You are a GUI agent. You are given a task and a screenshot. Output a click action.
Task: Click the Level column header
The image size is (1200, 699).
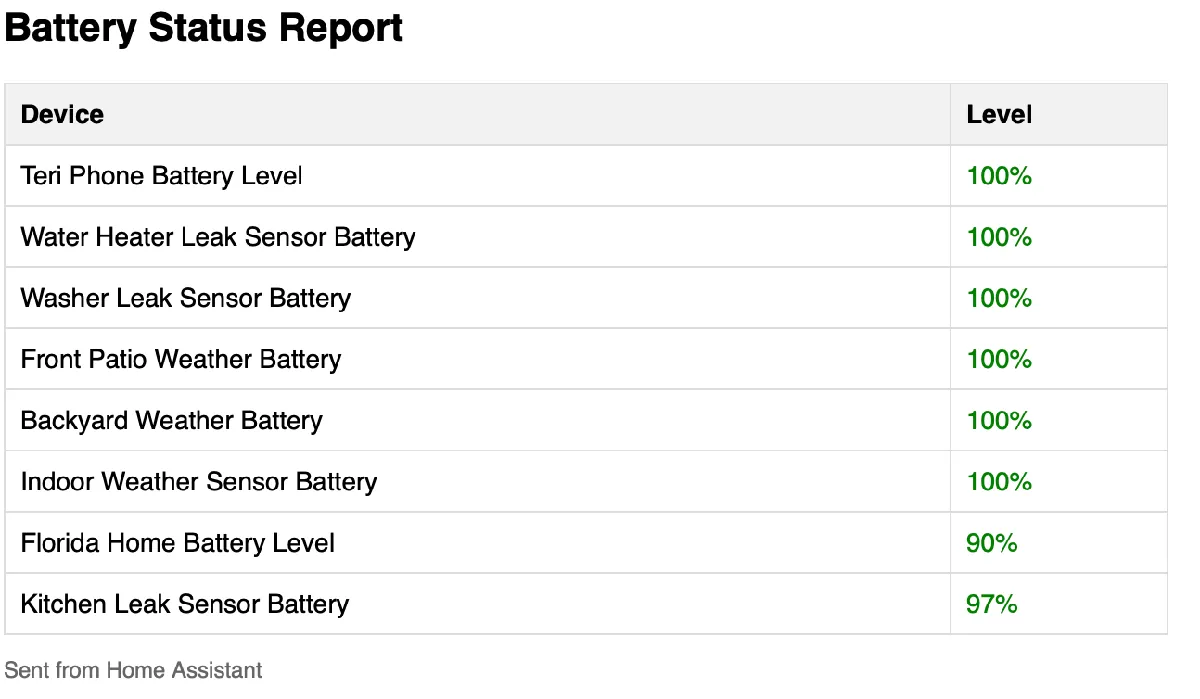tap(999, 115)
